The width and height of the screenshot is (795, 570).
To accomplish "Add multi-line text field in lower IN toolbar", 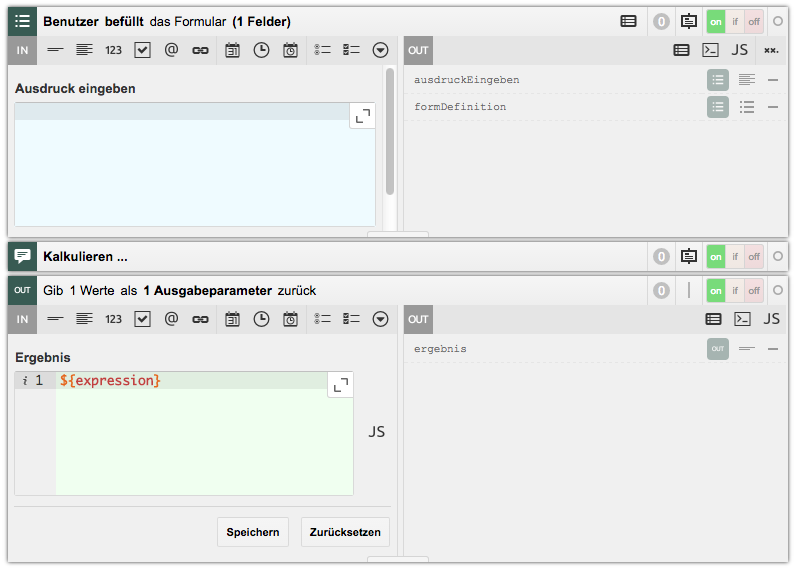I will click(x=84, y=319).
